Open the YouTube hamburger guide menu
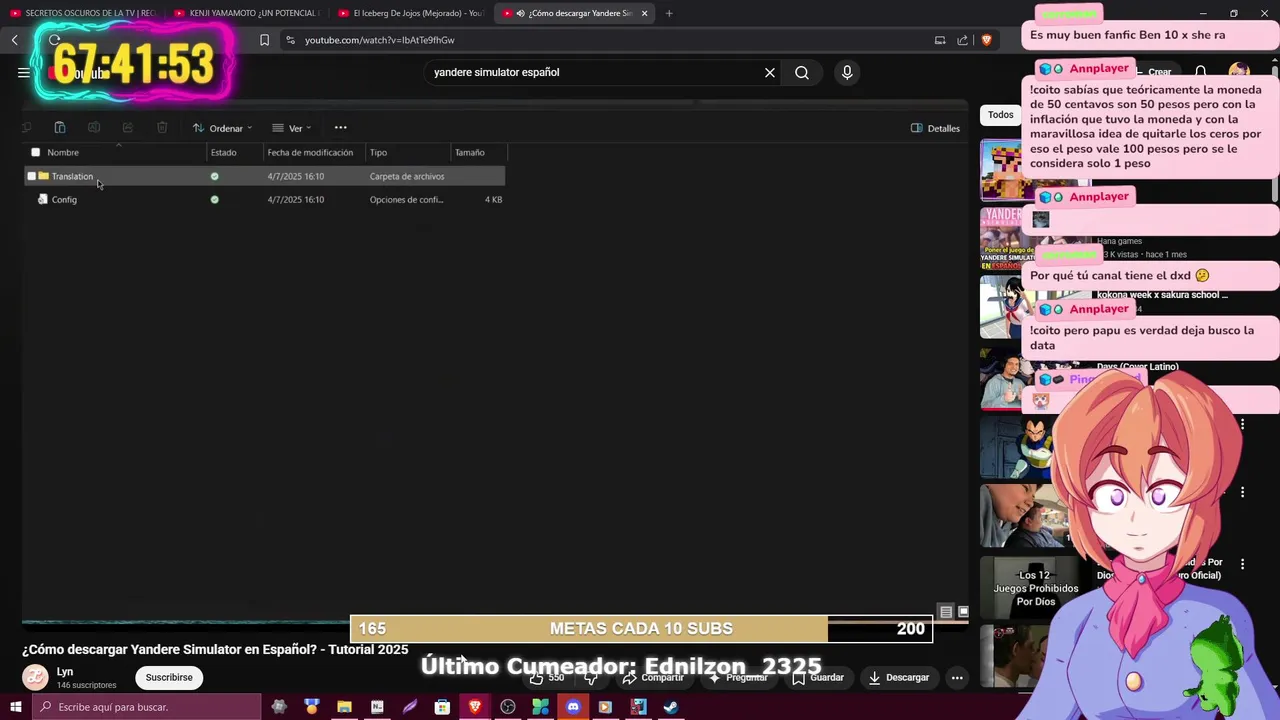 [x=23, y=72]
